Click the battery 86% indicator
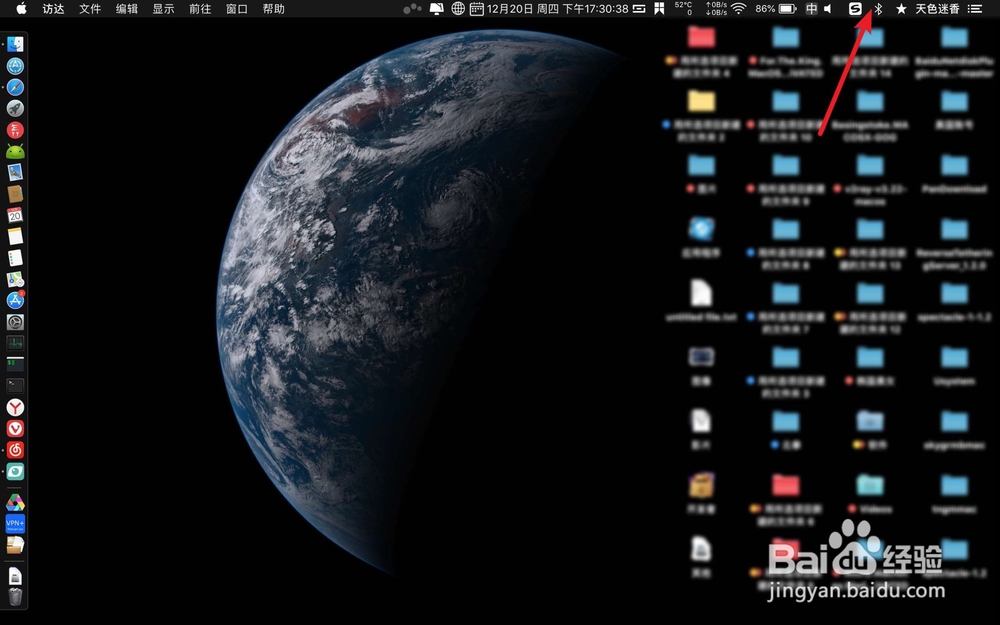The image size is (1000, 625). point(776,9)
